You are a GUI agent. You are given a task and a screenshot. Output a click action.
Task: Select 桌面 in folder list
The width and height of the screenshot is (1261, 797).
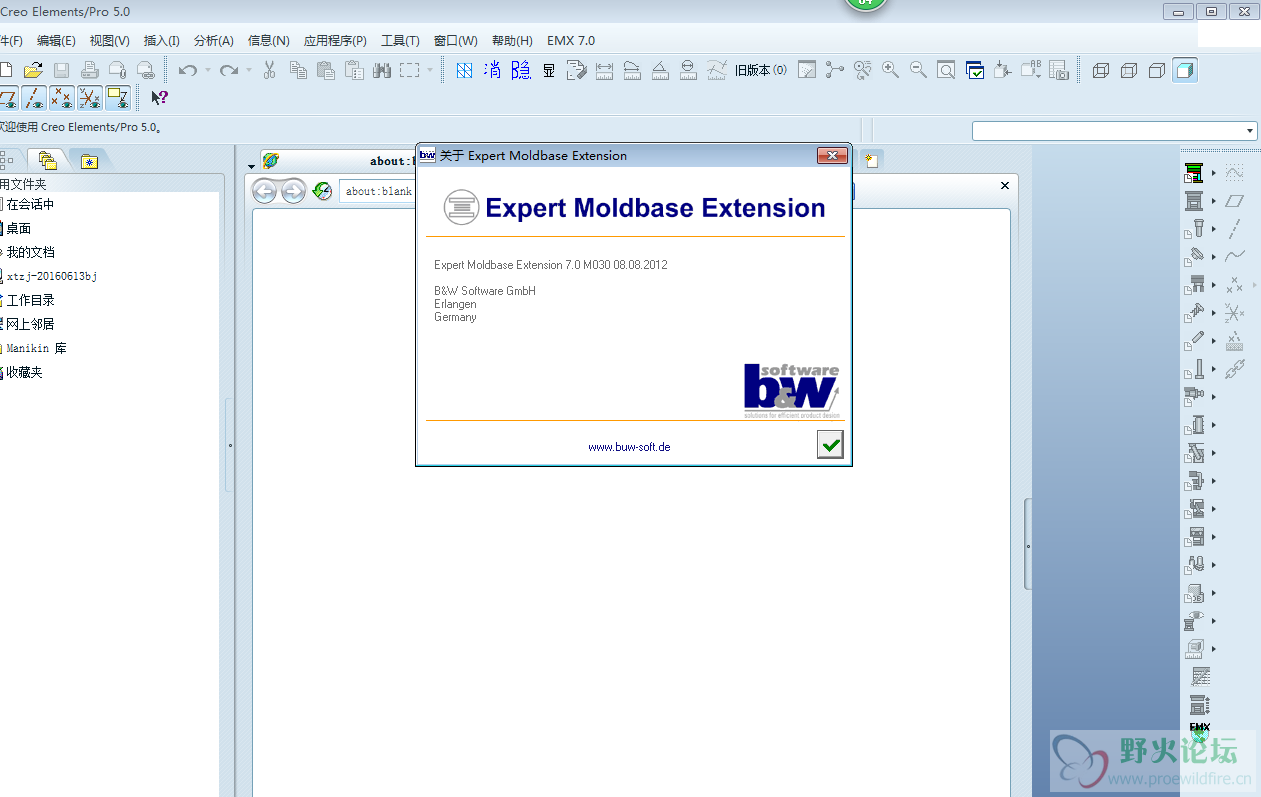pyautogui.click(x=18, y=228)
